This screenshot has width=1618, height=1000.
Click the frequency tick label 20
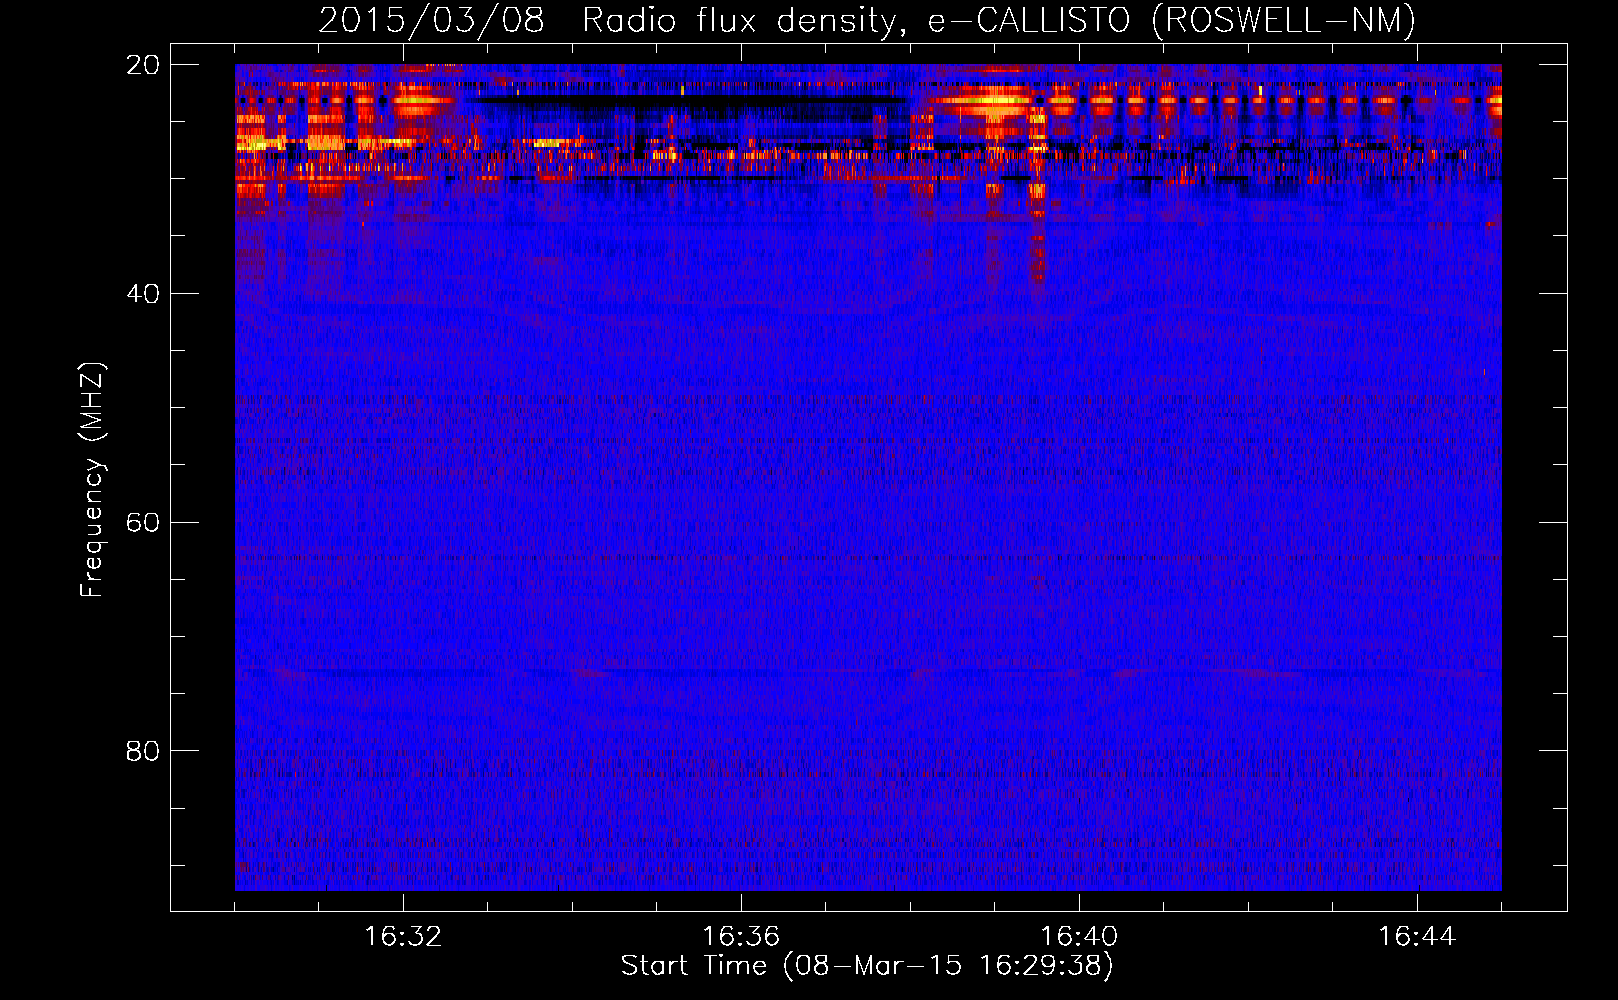click(x=143, y=65)
